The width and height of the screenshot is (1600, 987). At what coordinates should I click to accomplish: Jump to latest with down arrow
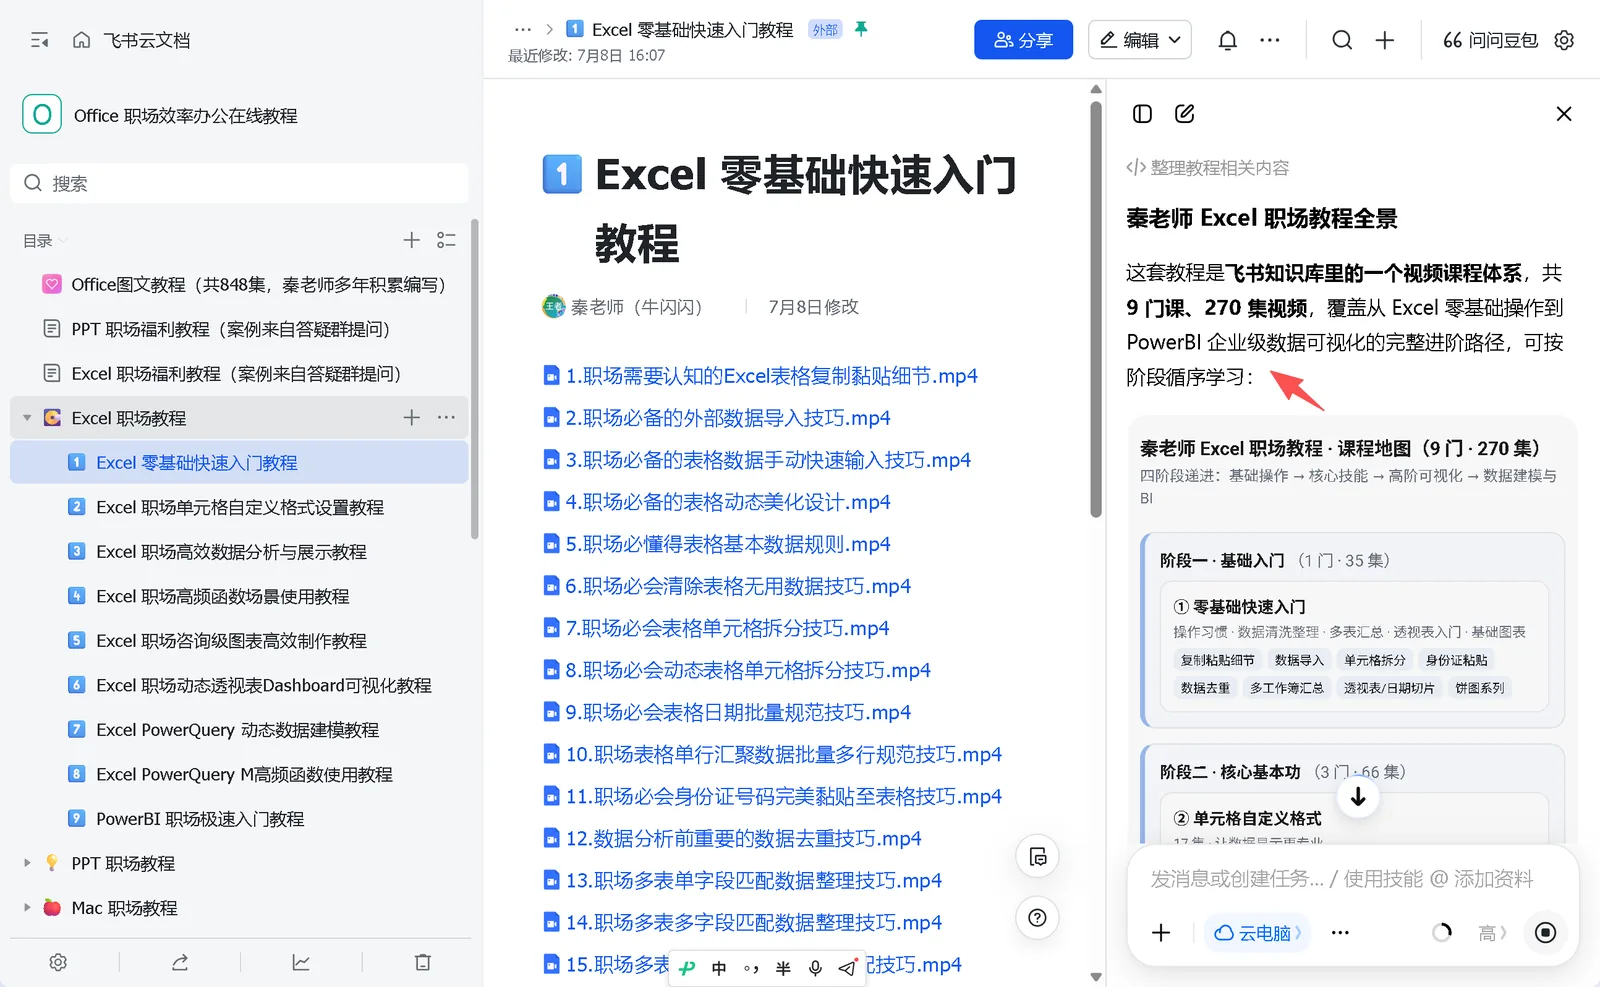click(x=1358, y=797)
